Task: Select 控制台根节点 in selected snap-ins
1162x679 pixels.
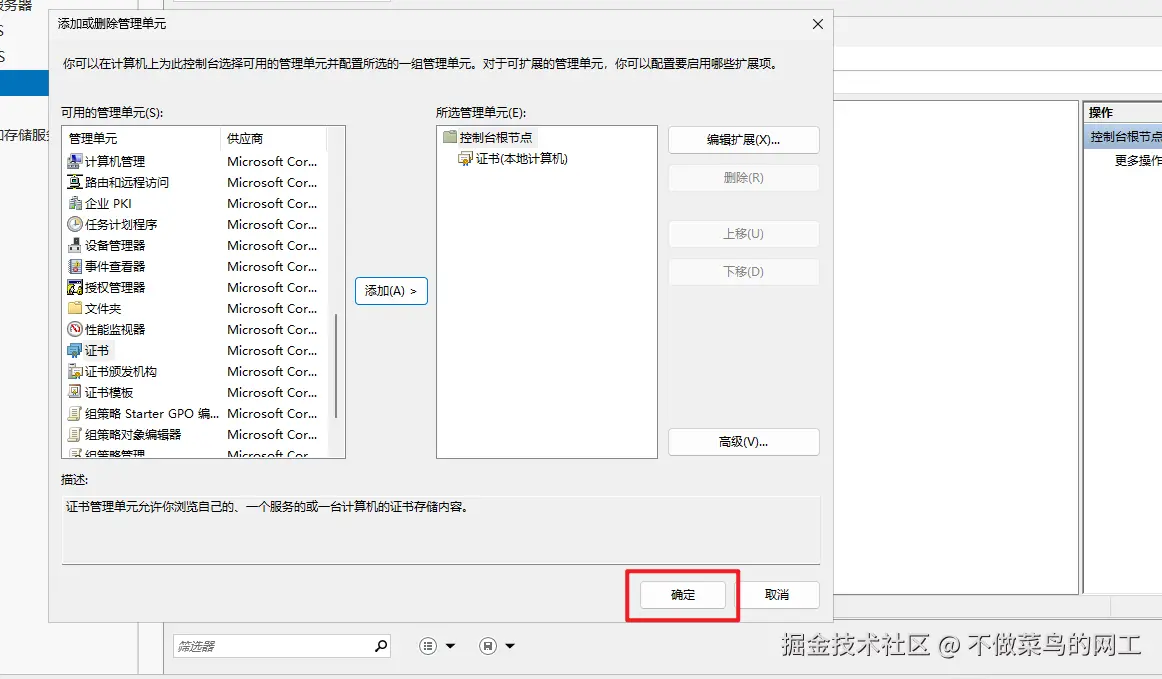Action: point(495,137)
